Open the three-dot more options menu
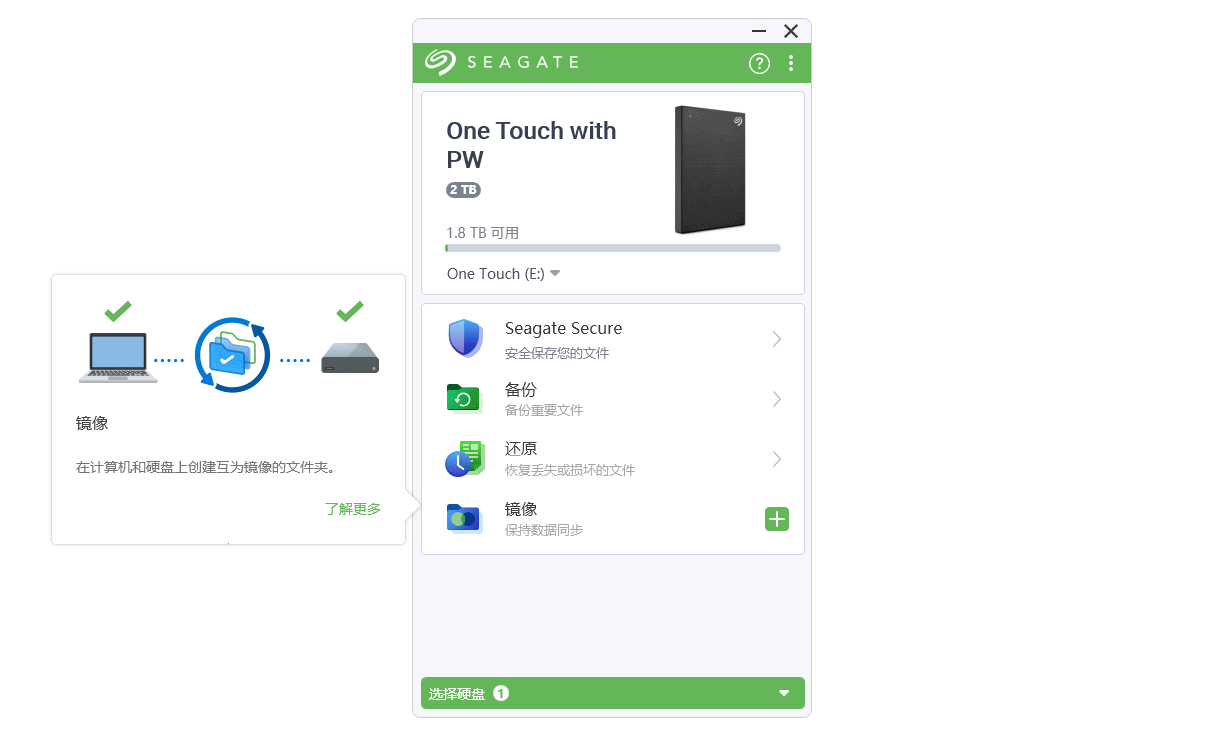Screen dimensions: 1224x733 (x=791, y=64)
